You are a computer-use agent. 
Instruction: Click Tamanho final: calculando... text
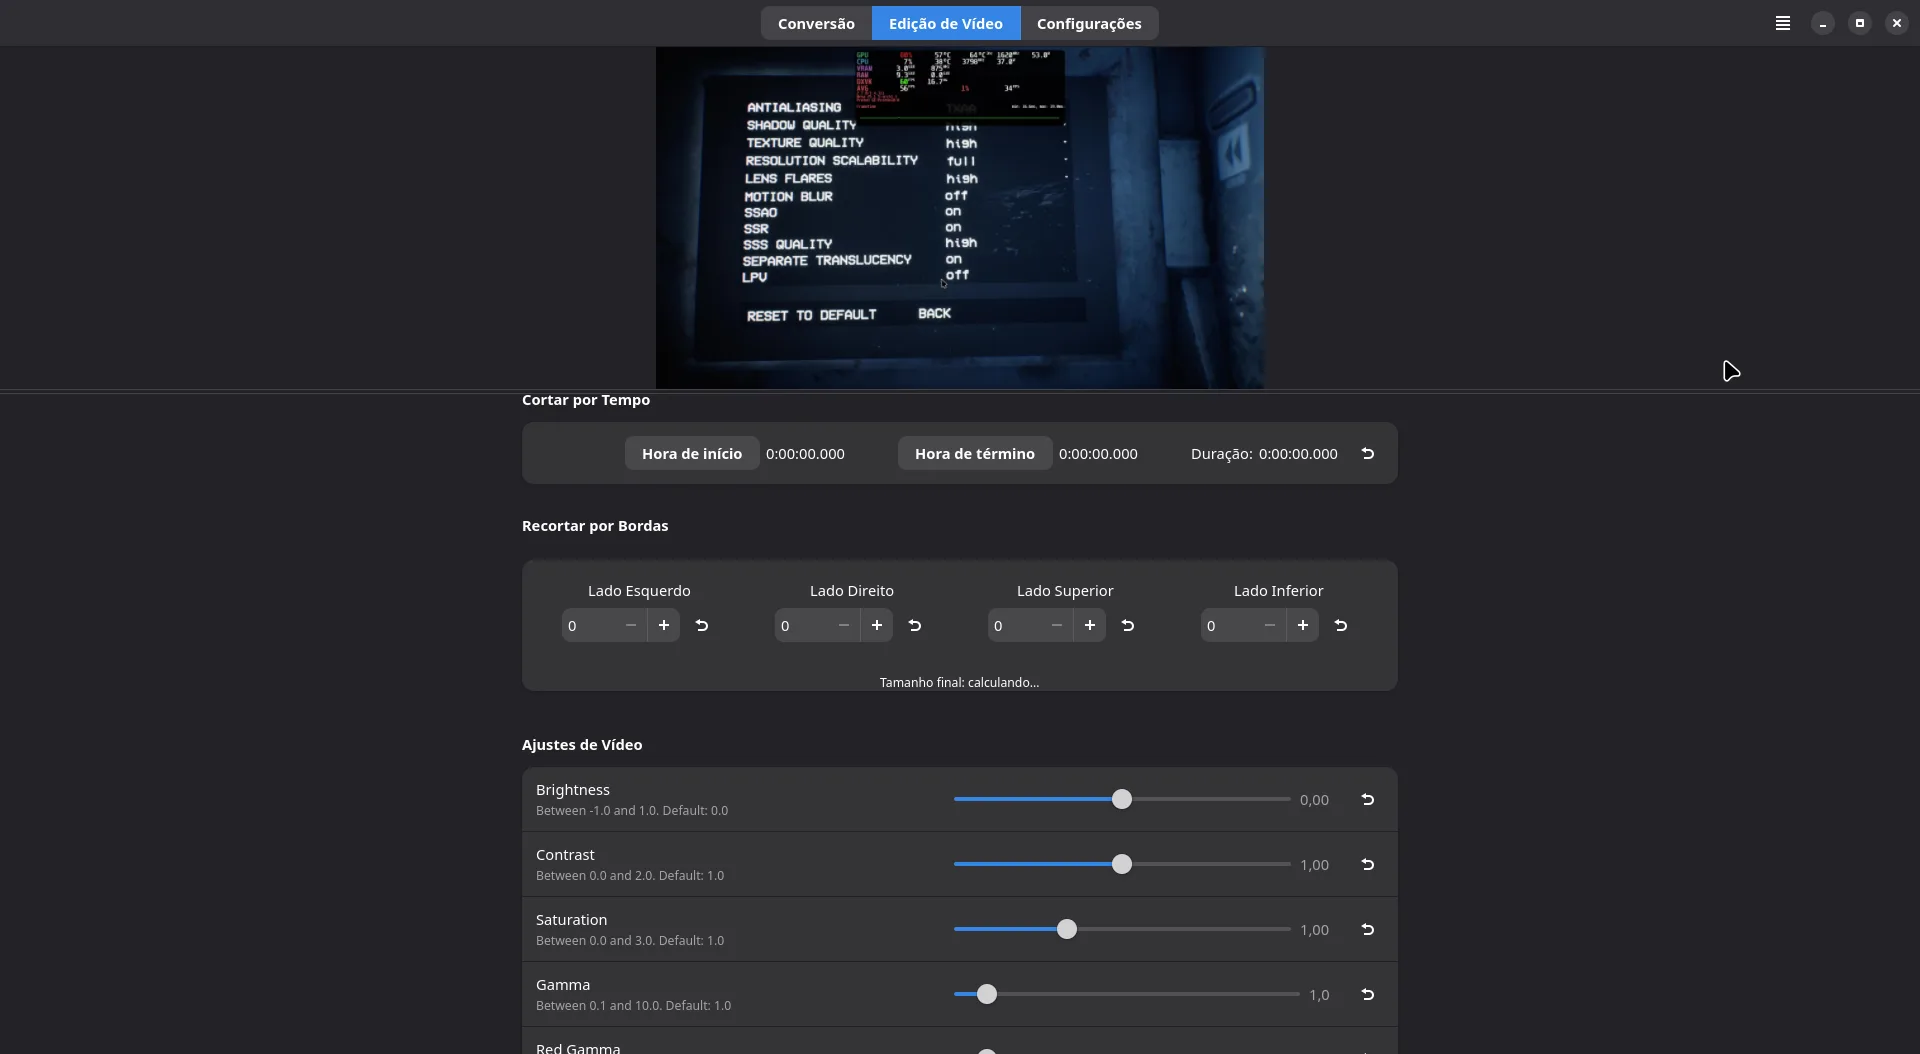[959, 683]
